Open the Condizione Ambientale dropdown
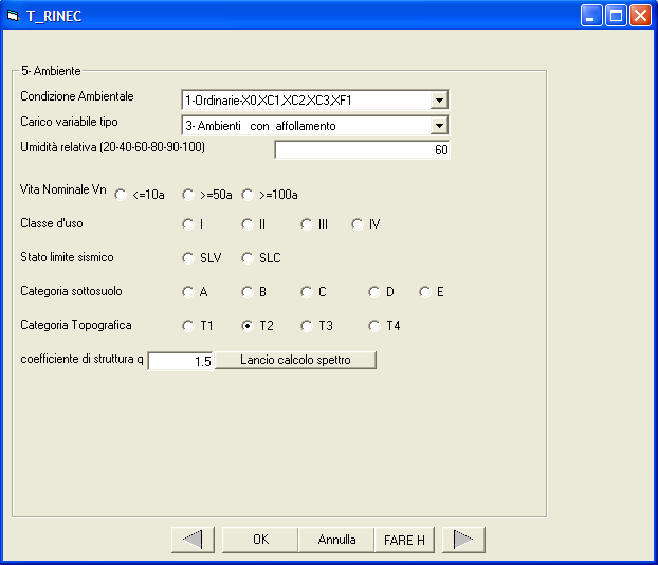This screenshot has width=658, height=565. 438,100
